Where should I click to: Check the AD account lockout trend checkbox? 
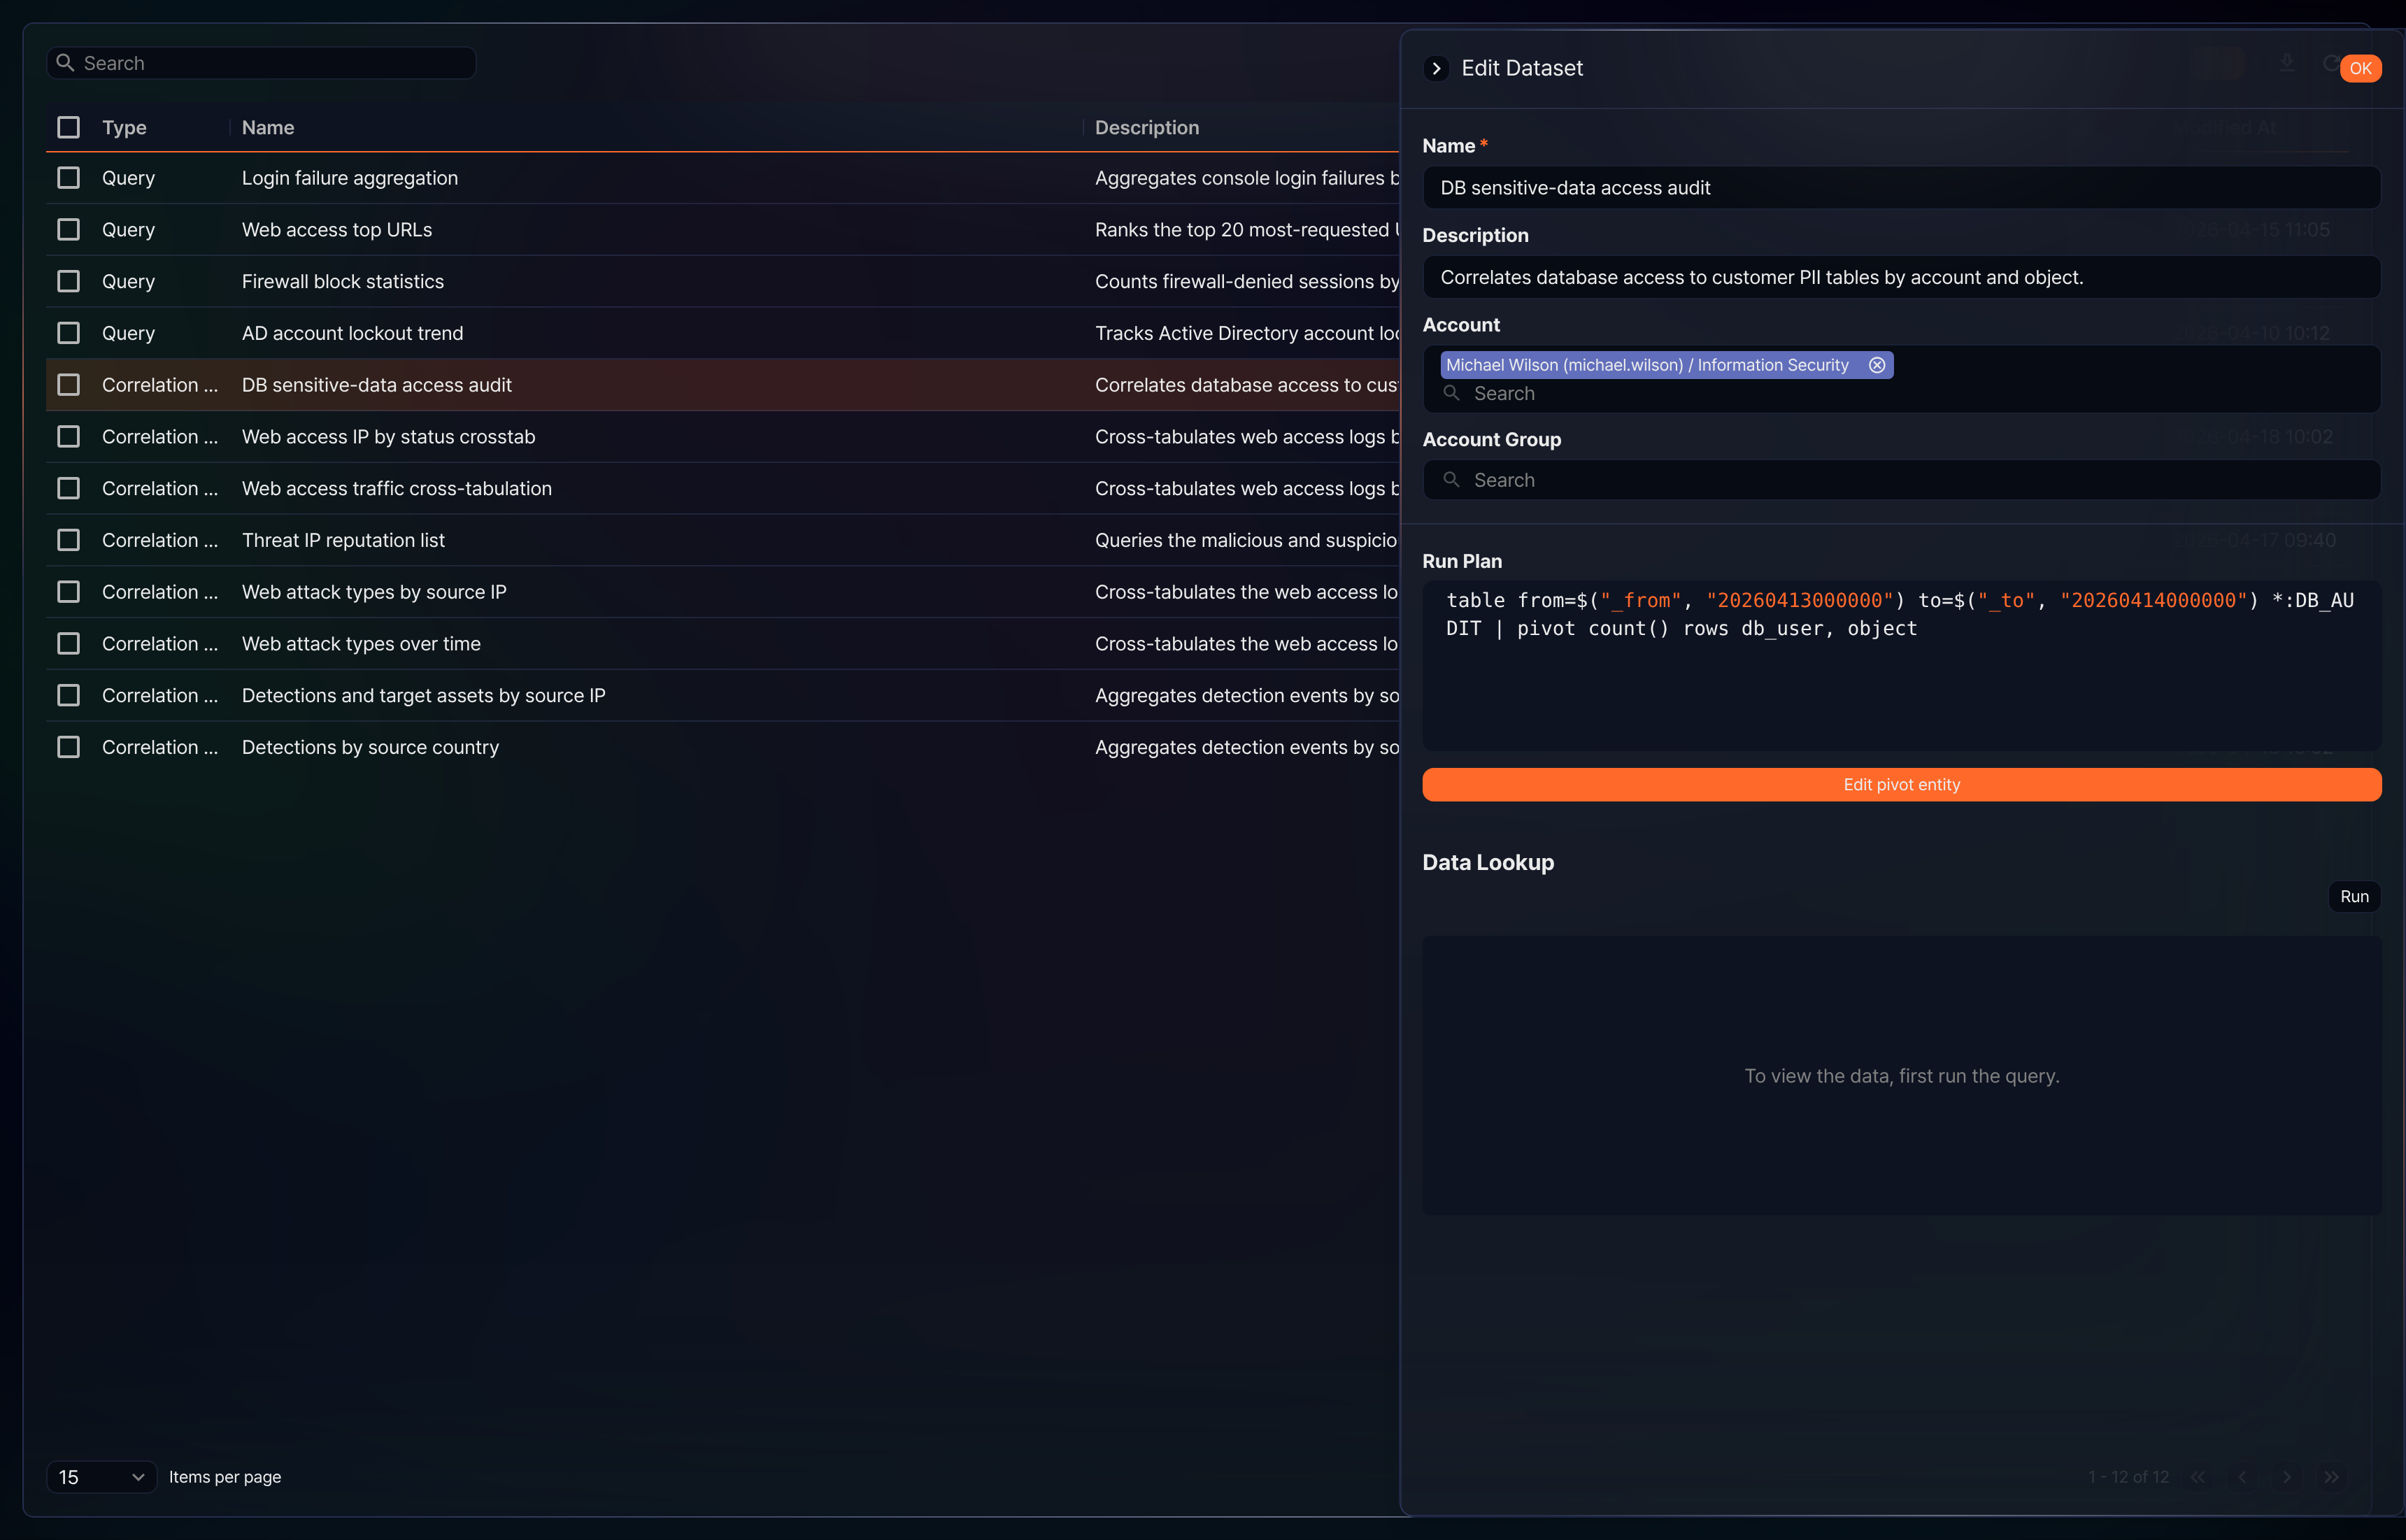(68, 333)
